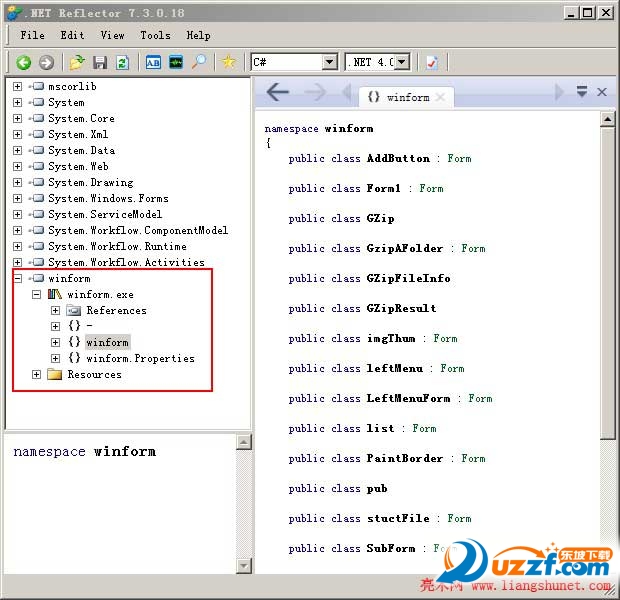Expand the Resources folder node

[36, 374]
